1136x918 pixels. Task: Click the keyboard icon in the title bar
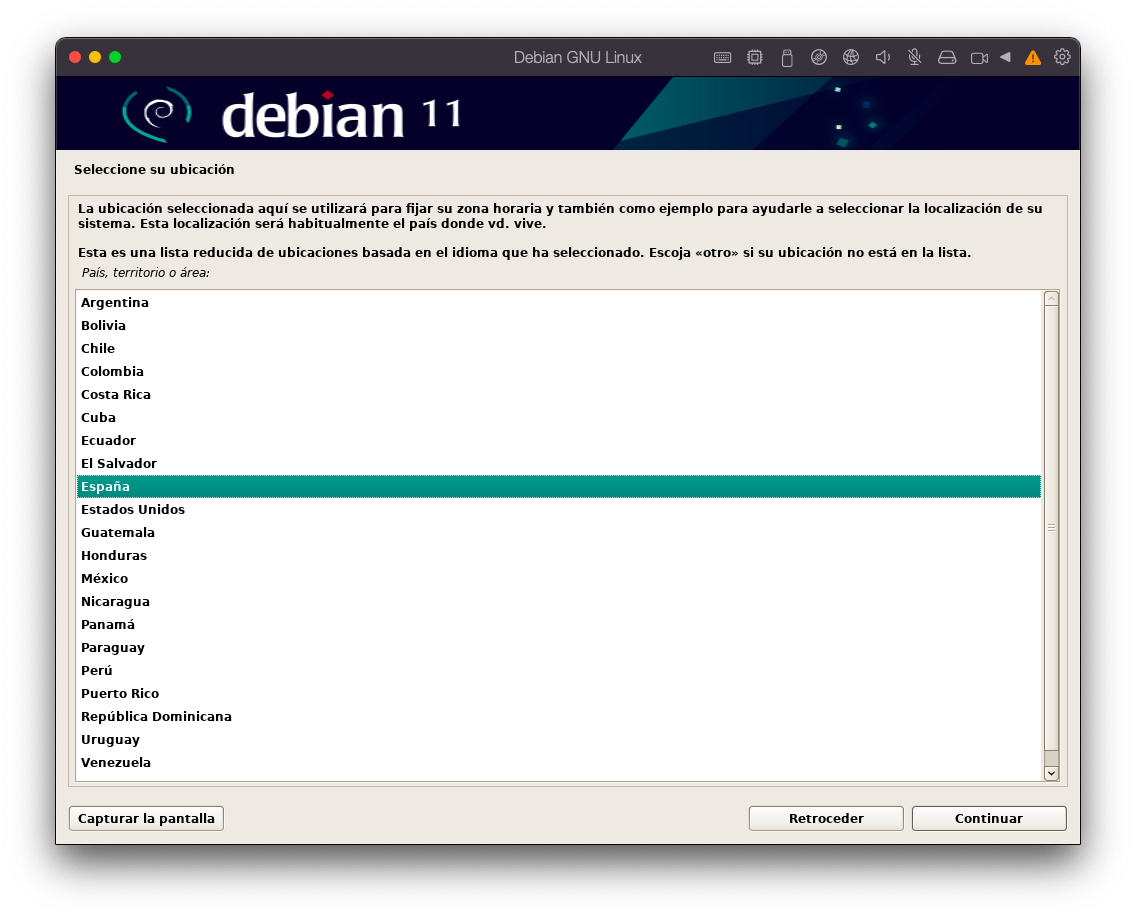coord(722,58)
